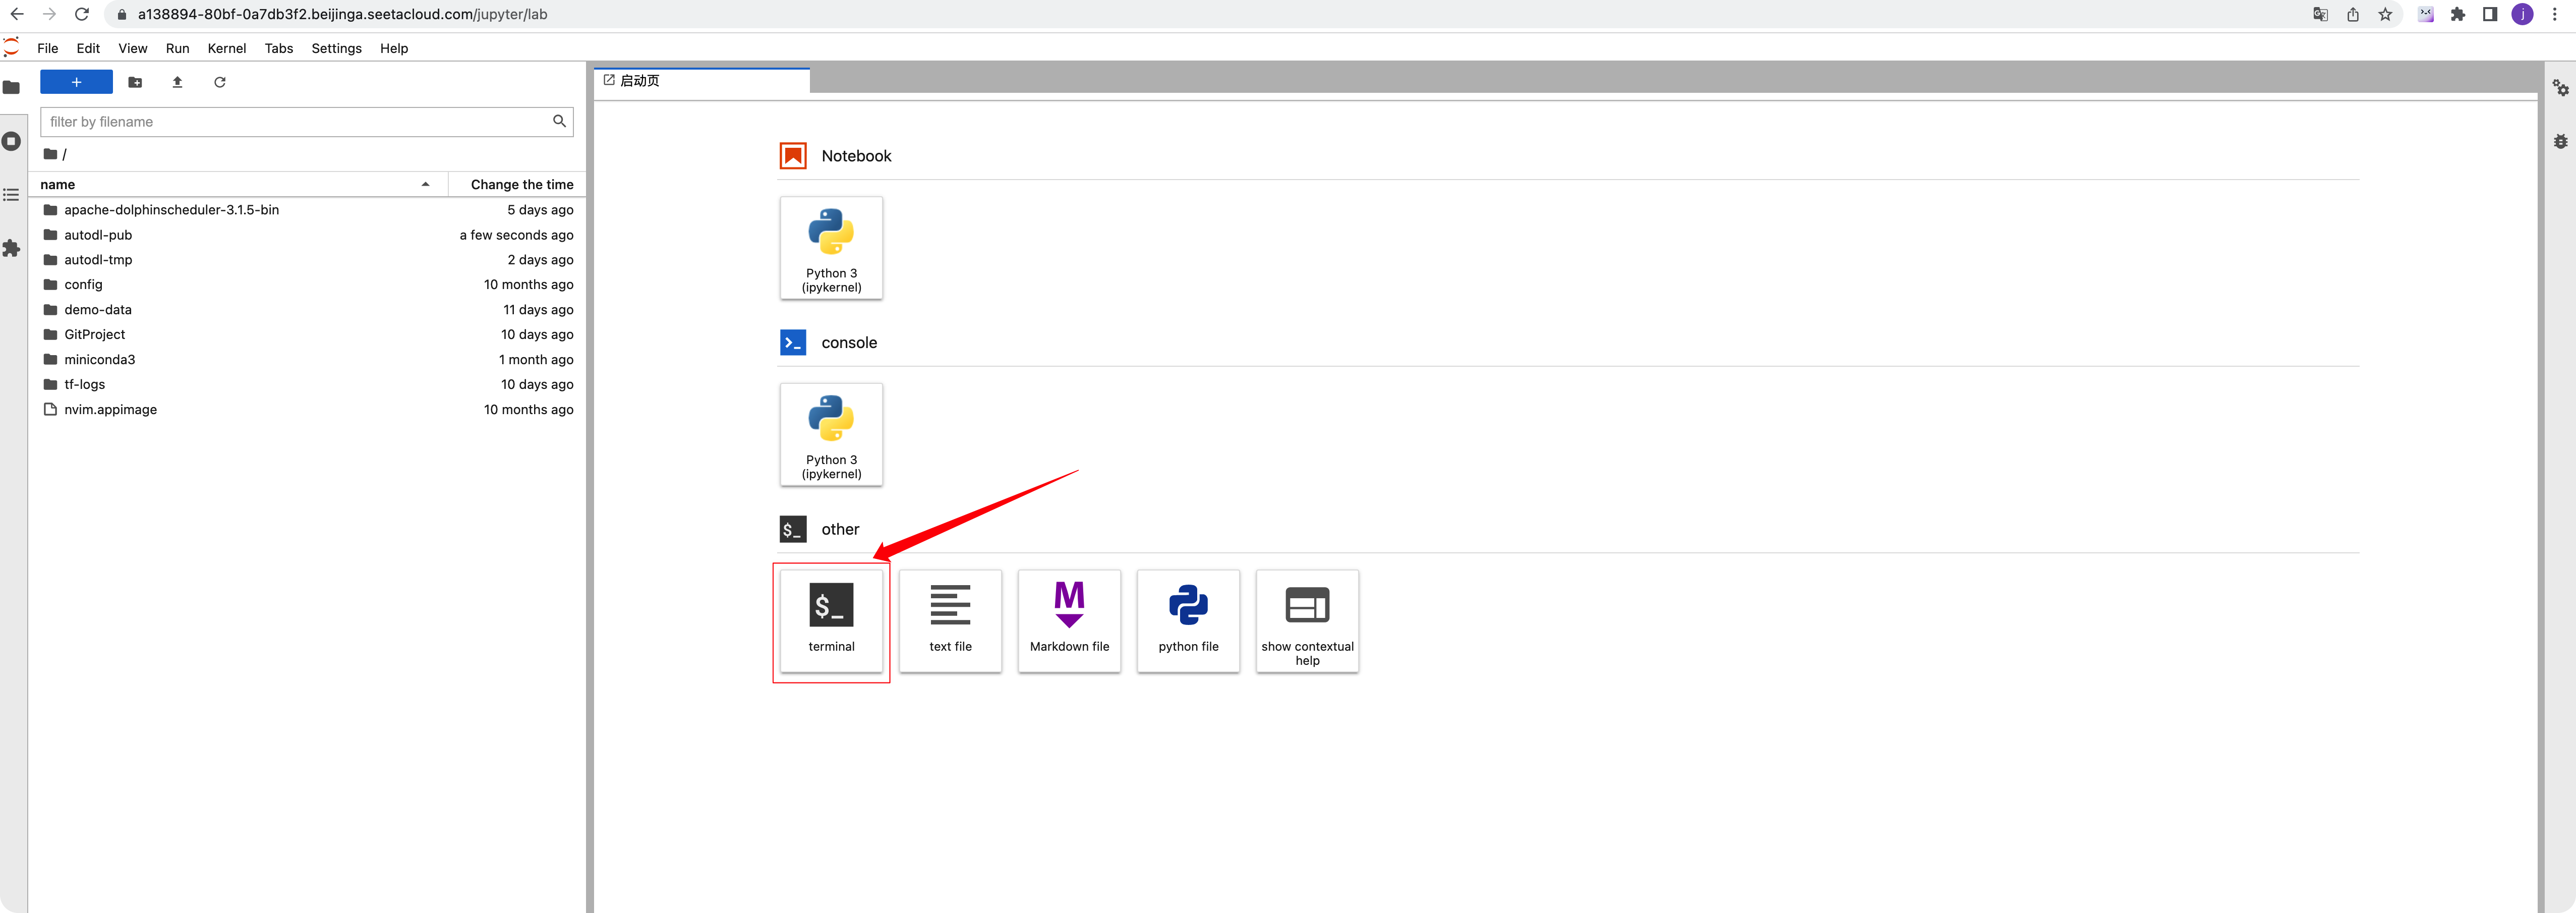Toggle the browser side panel

pyautogui.click(x=2490, y=14)
